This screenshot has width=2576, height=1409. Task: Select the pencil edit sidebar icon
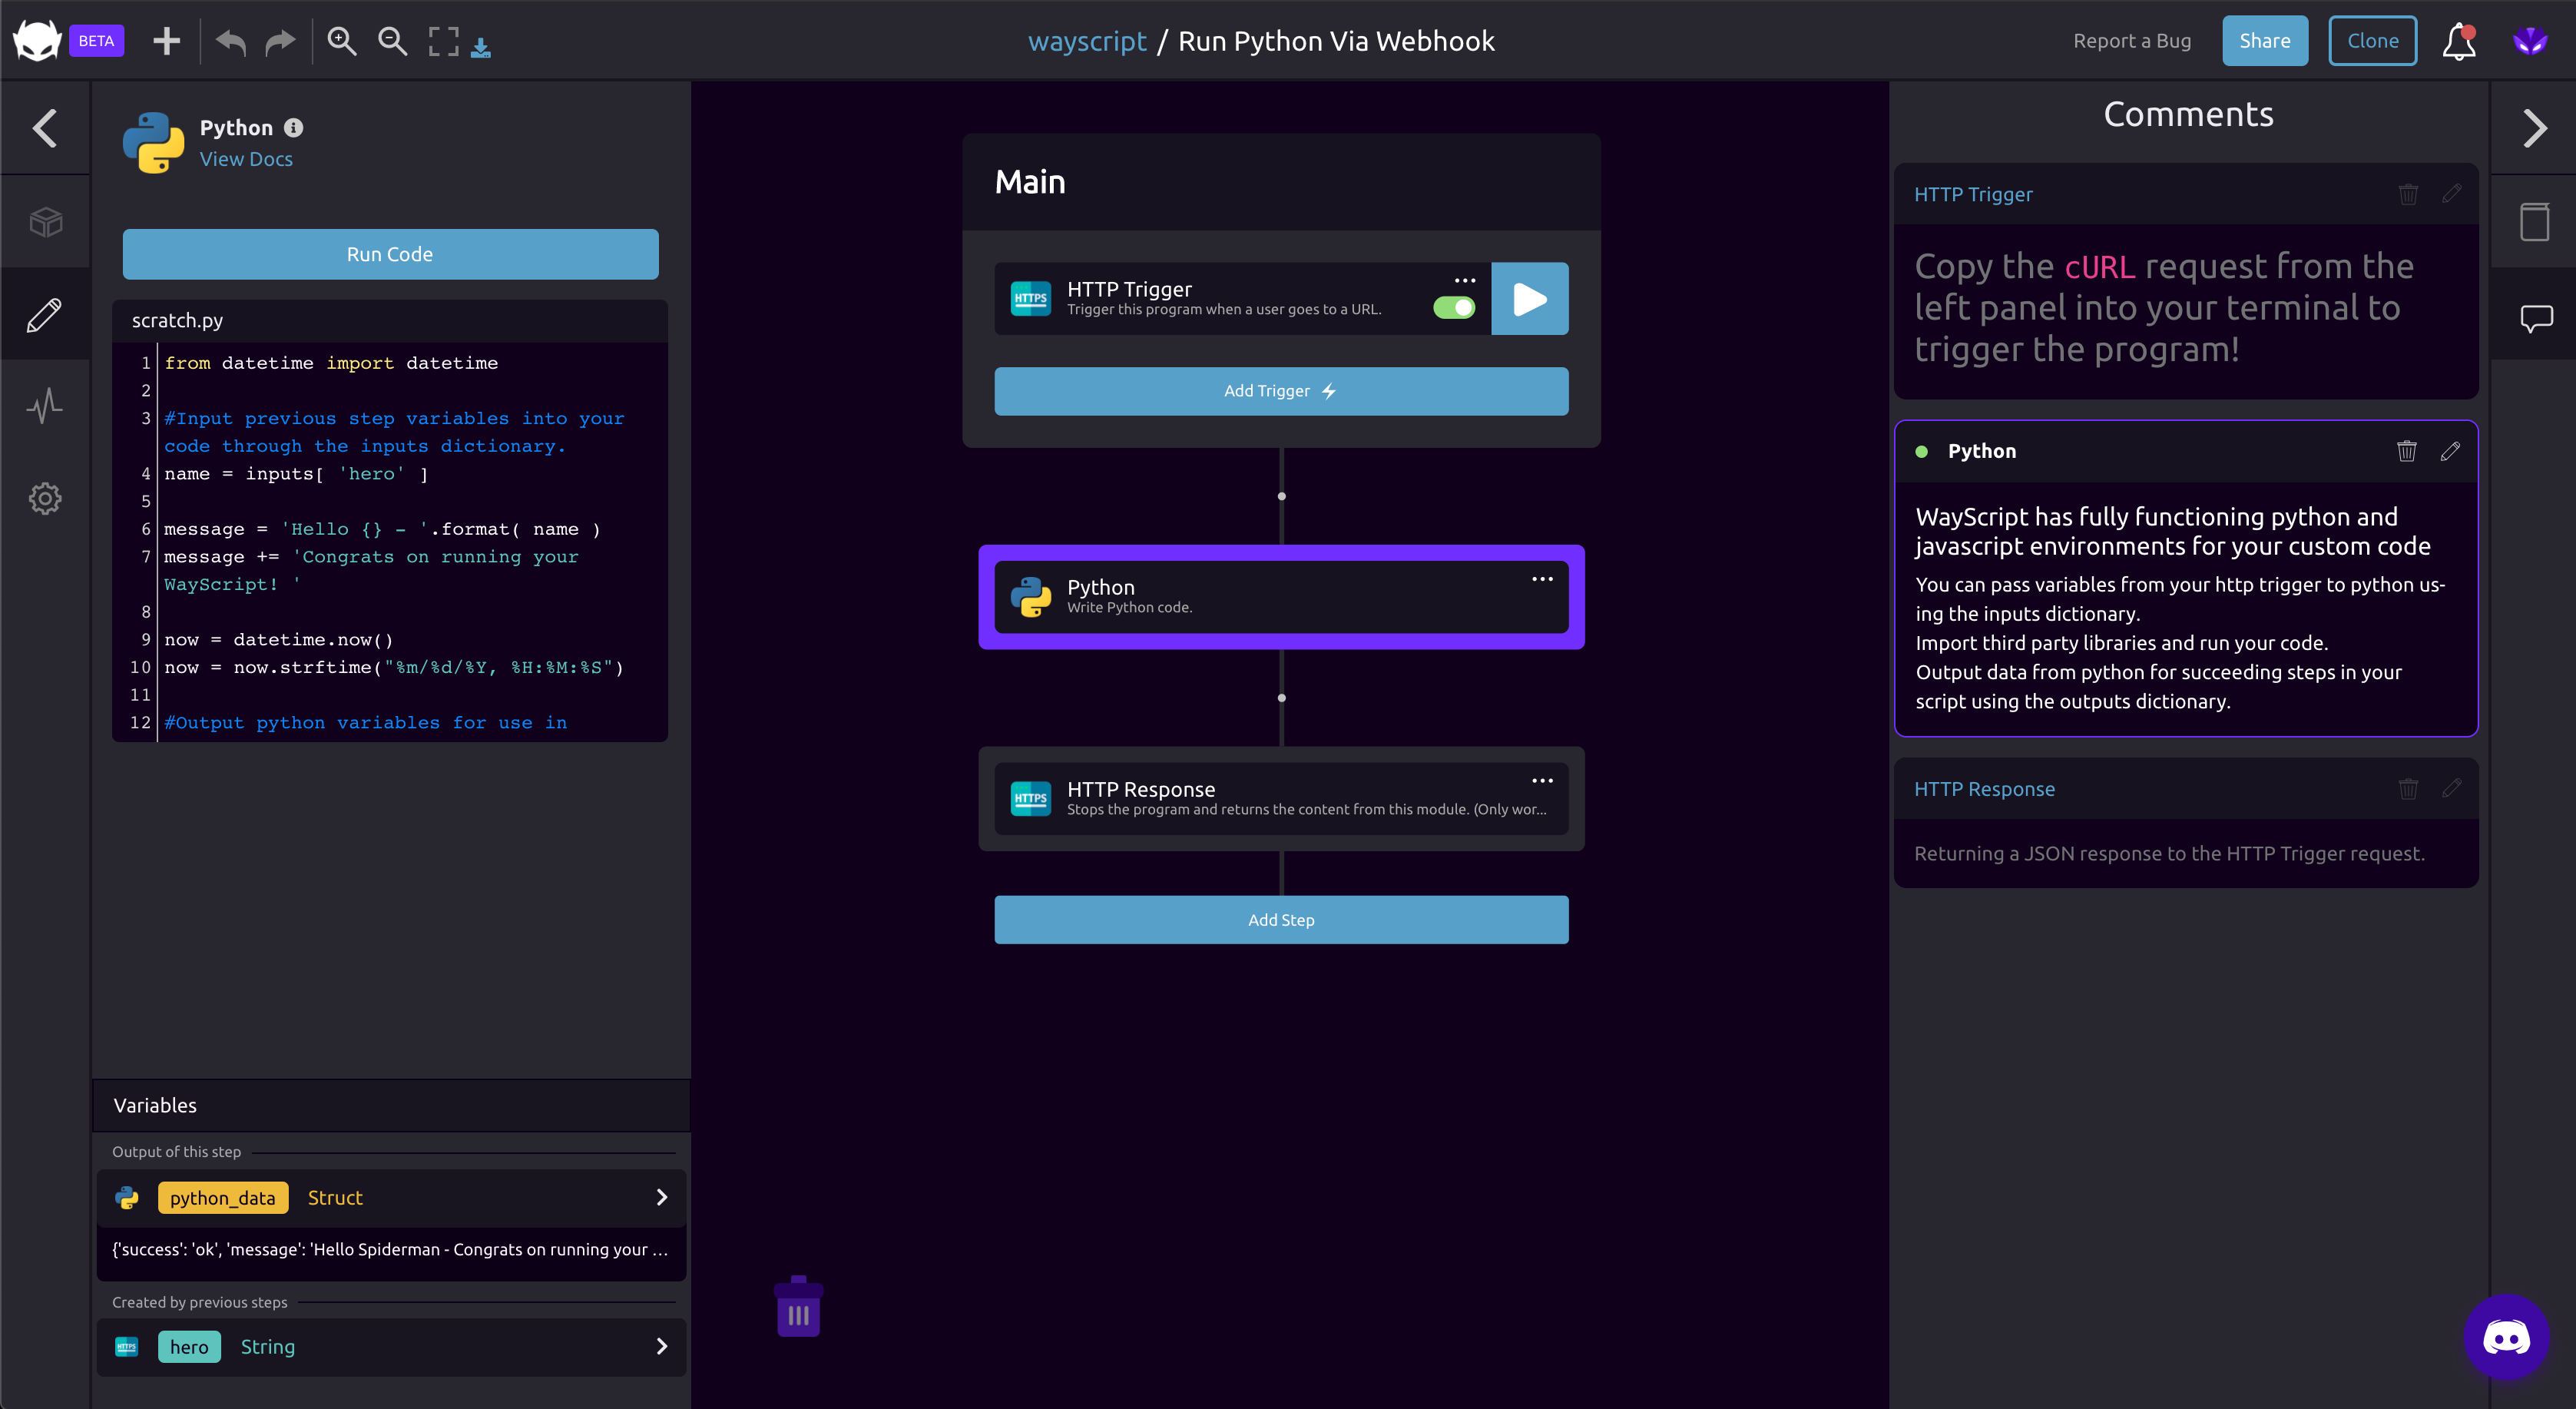45,315
